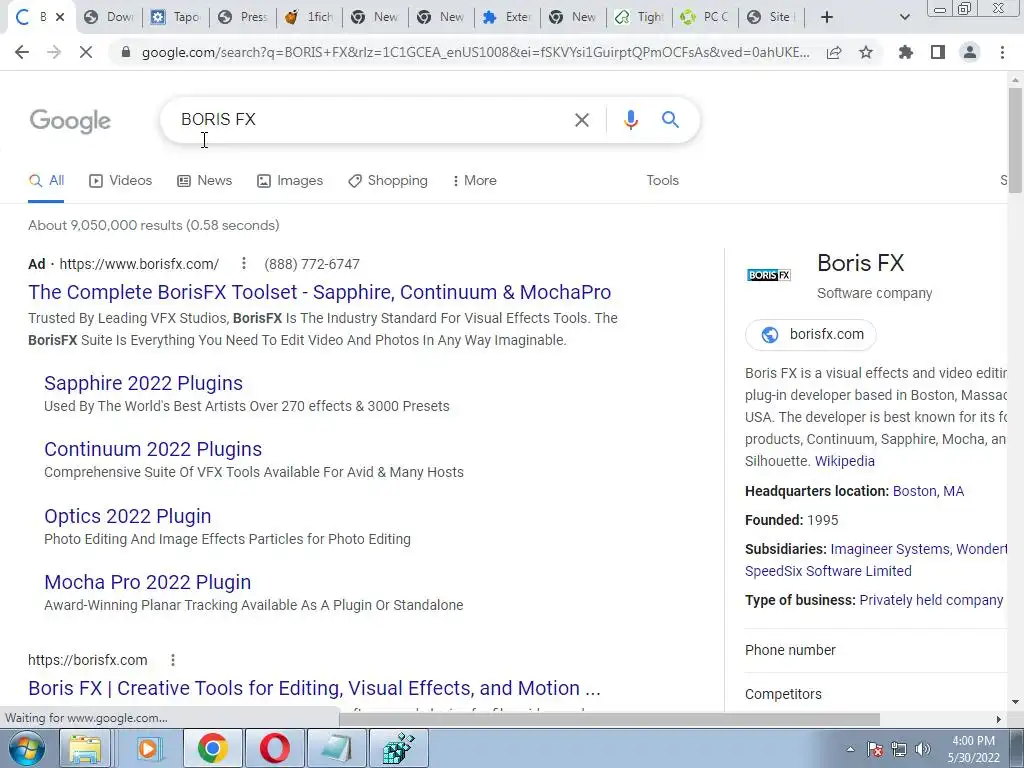Toggle the browser side panel icon

point(938,52)
